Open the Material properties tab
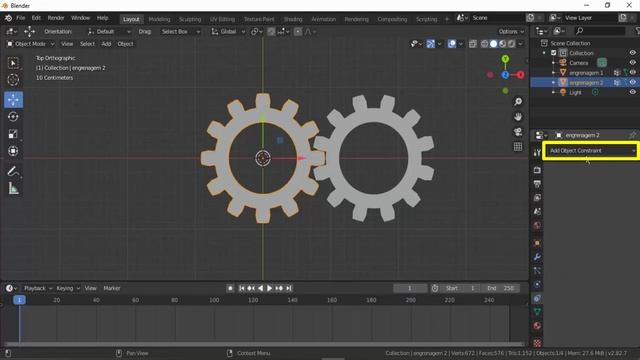Screen dimensions: 640x360 (537, 326)
